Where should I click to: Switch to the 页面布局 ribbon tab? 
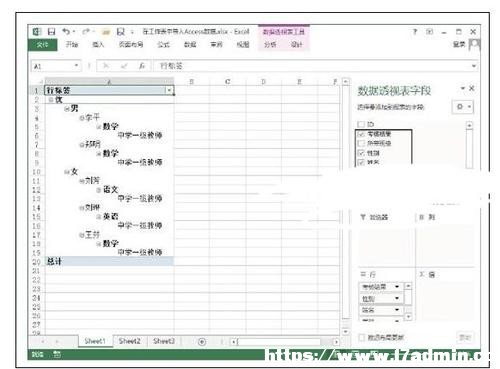(x=131, y=44)
